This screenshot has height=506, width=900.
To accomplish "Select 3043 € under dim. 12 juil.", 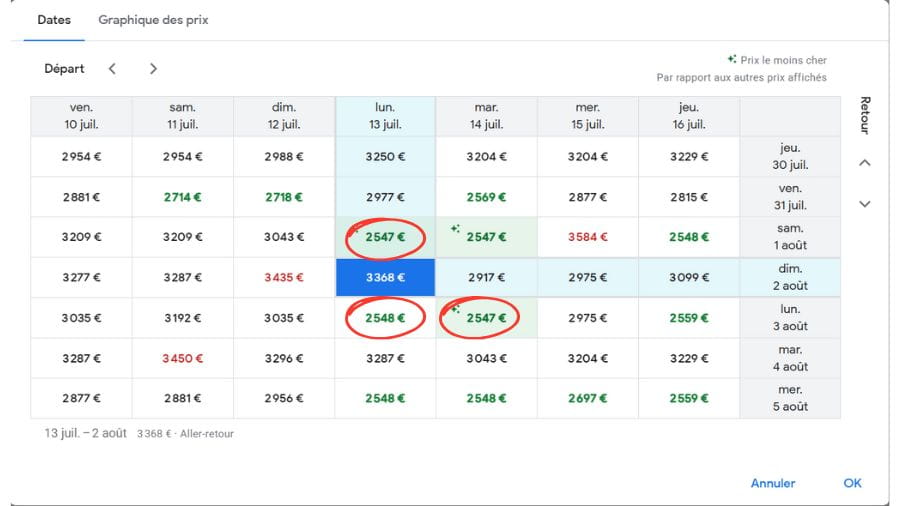I will tap(284, 237).
